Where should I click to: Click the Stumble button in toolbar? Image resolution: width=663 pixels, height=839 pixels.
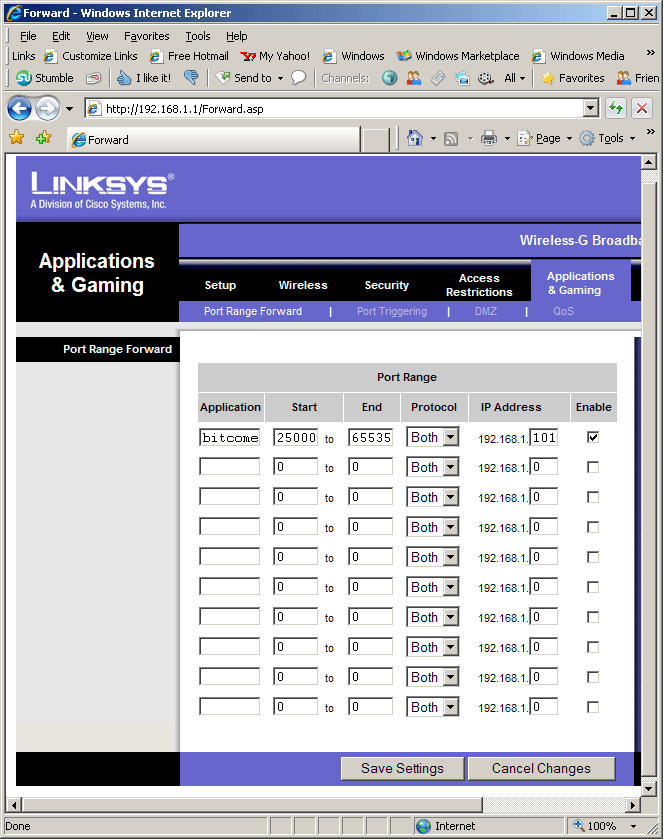[45, 78]
